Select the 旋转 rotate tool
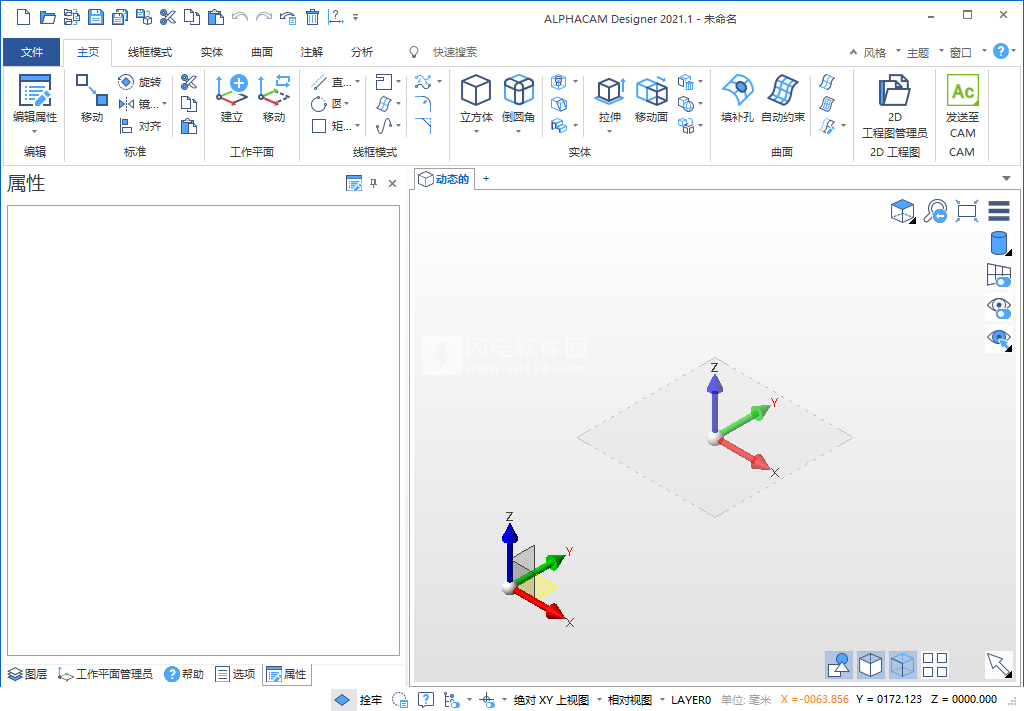 (x=140, y=82)
